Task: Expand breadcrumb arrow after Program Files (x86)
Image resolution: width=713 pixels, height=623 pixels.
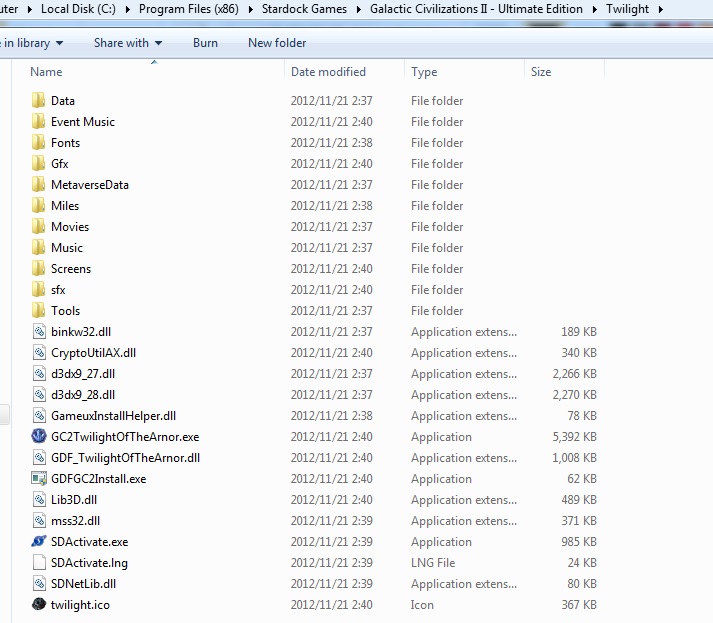Action: [x=250, y=9]
